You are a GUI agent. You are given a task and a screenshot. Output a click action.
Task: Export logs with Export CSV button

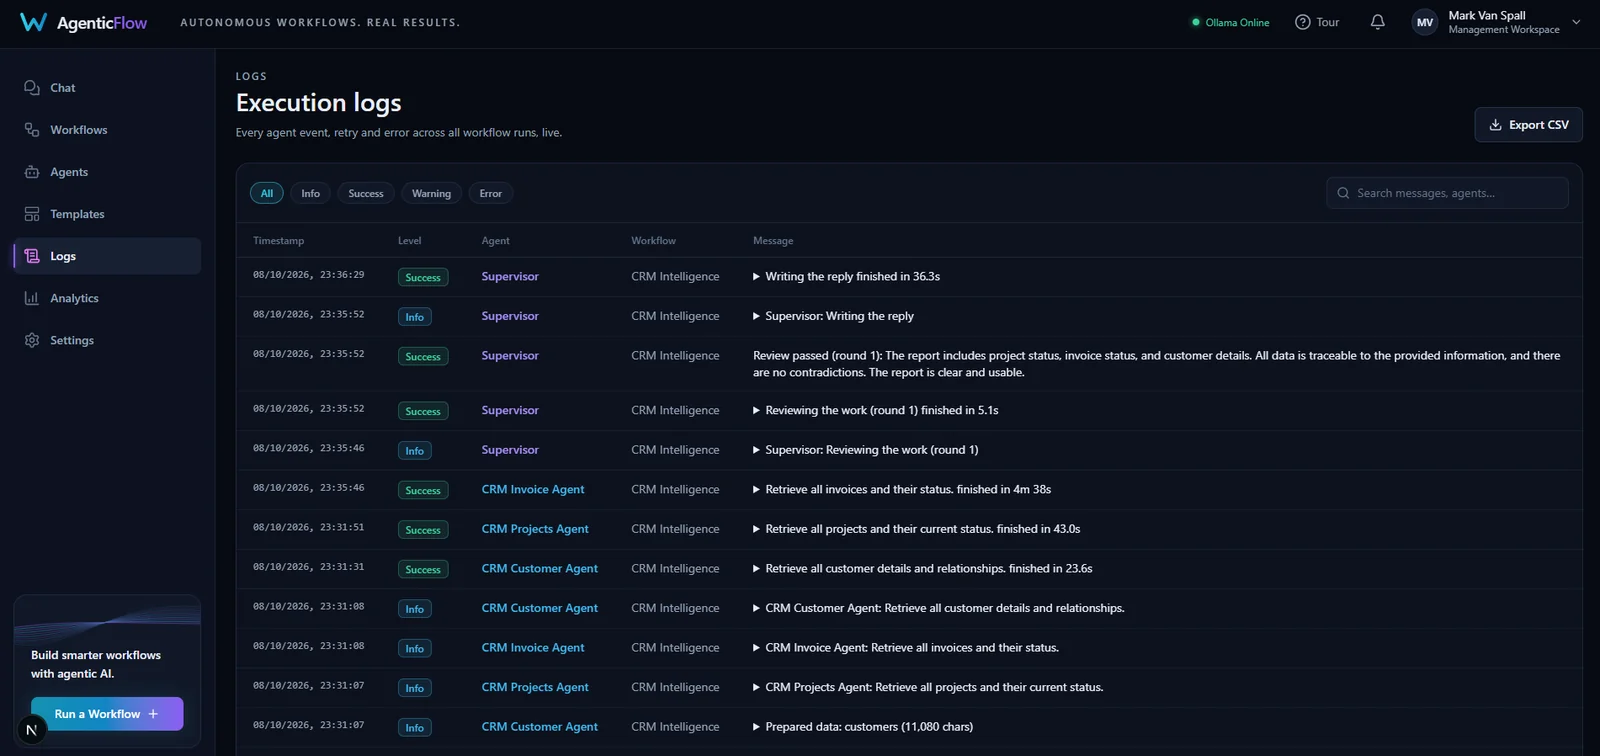click(x=1528, y=125)
